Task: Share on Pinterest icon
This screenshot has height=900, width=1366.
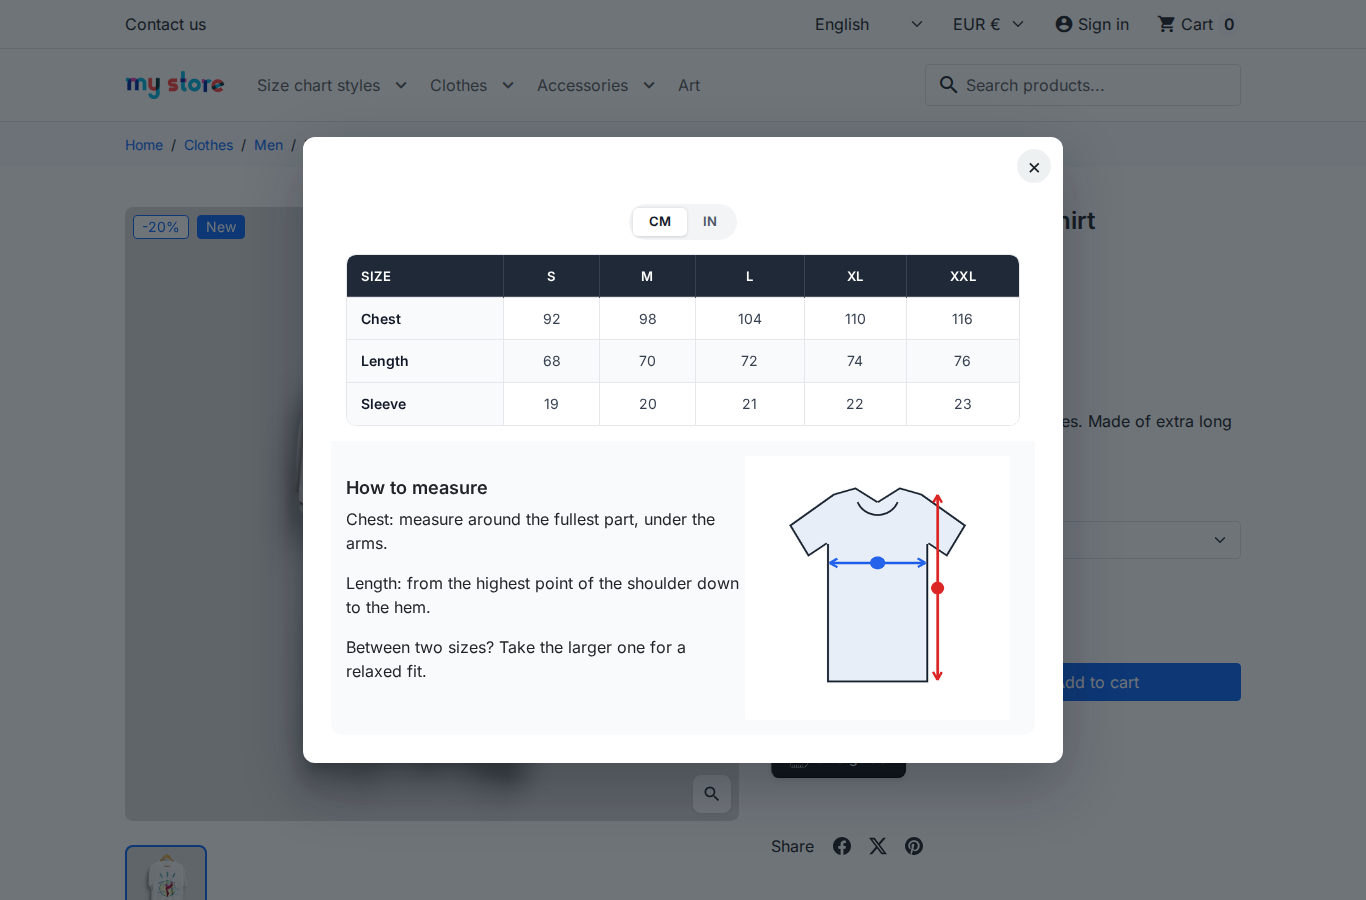Action: (x=914, y=846)
